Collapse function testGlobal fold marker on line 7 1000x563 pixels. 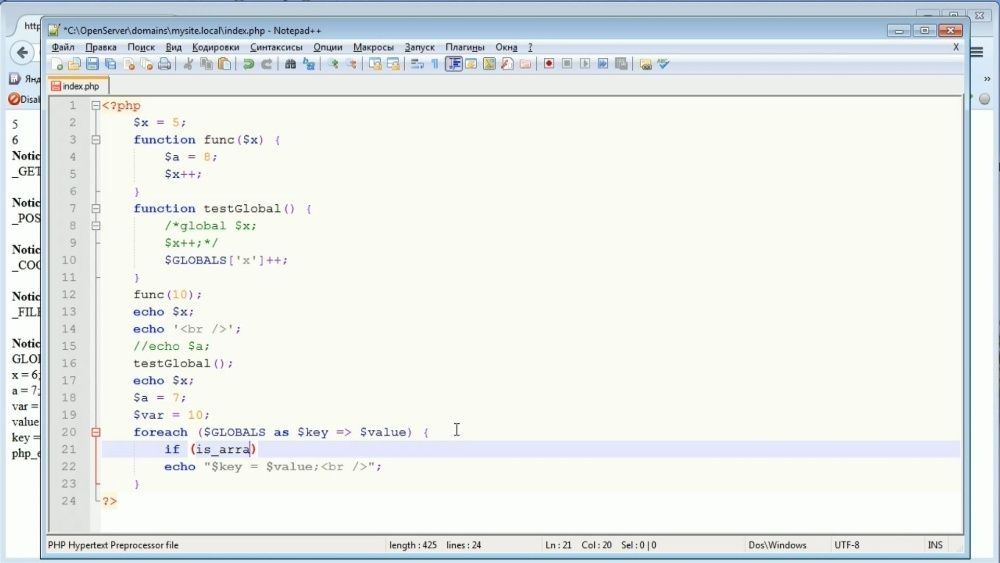[x=96, y=208]
